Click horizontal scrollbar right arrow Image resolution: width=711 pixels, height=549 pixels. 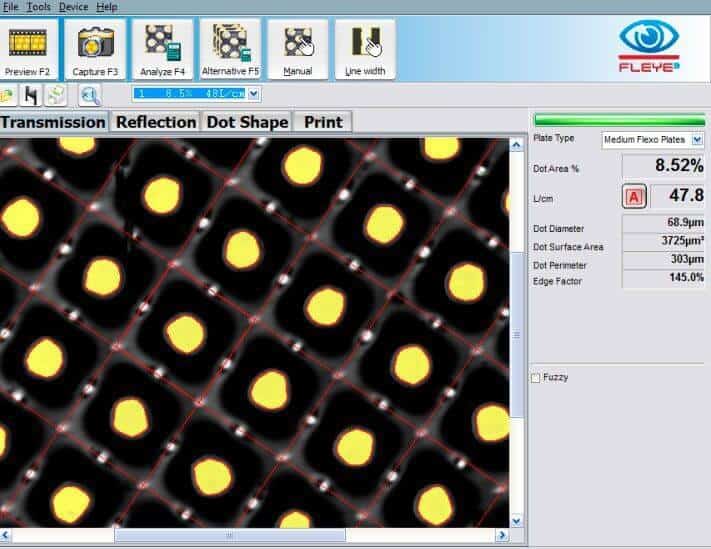point(502,536)
